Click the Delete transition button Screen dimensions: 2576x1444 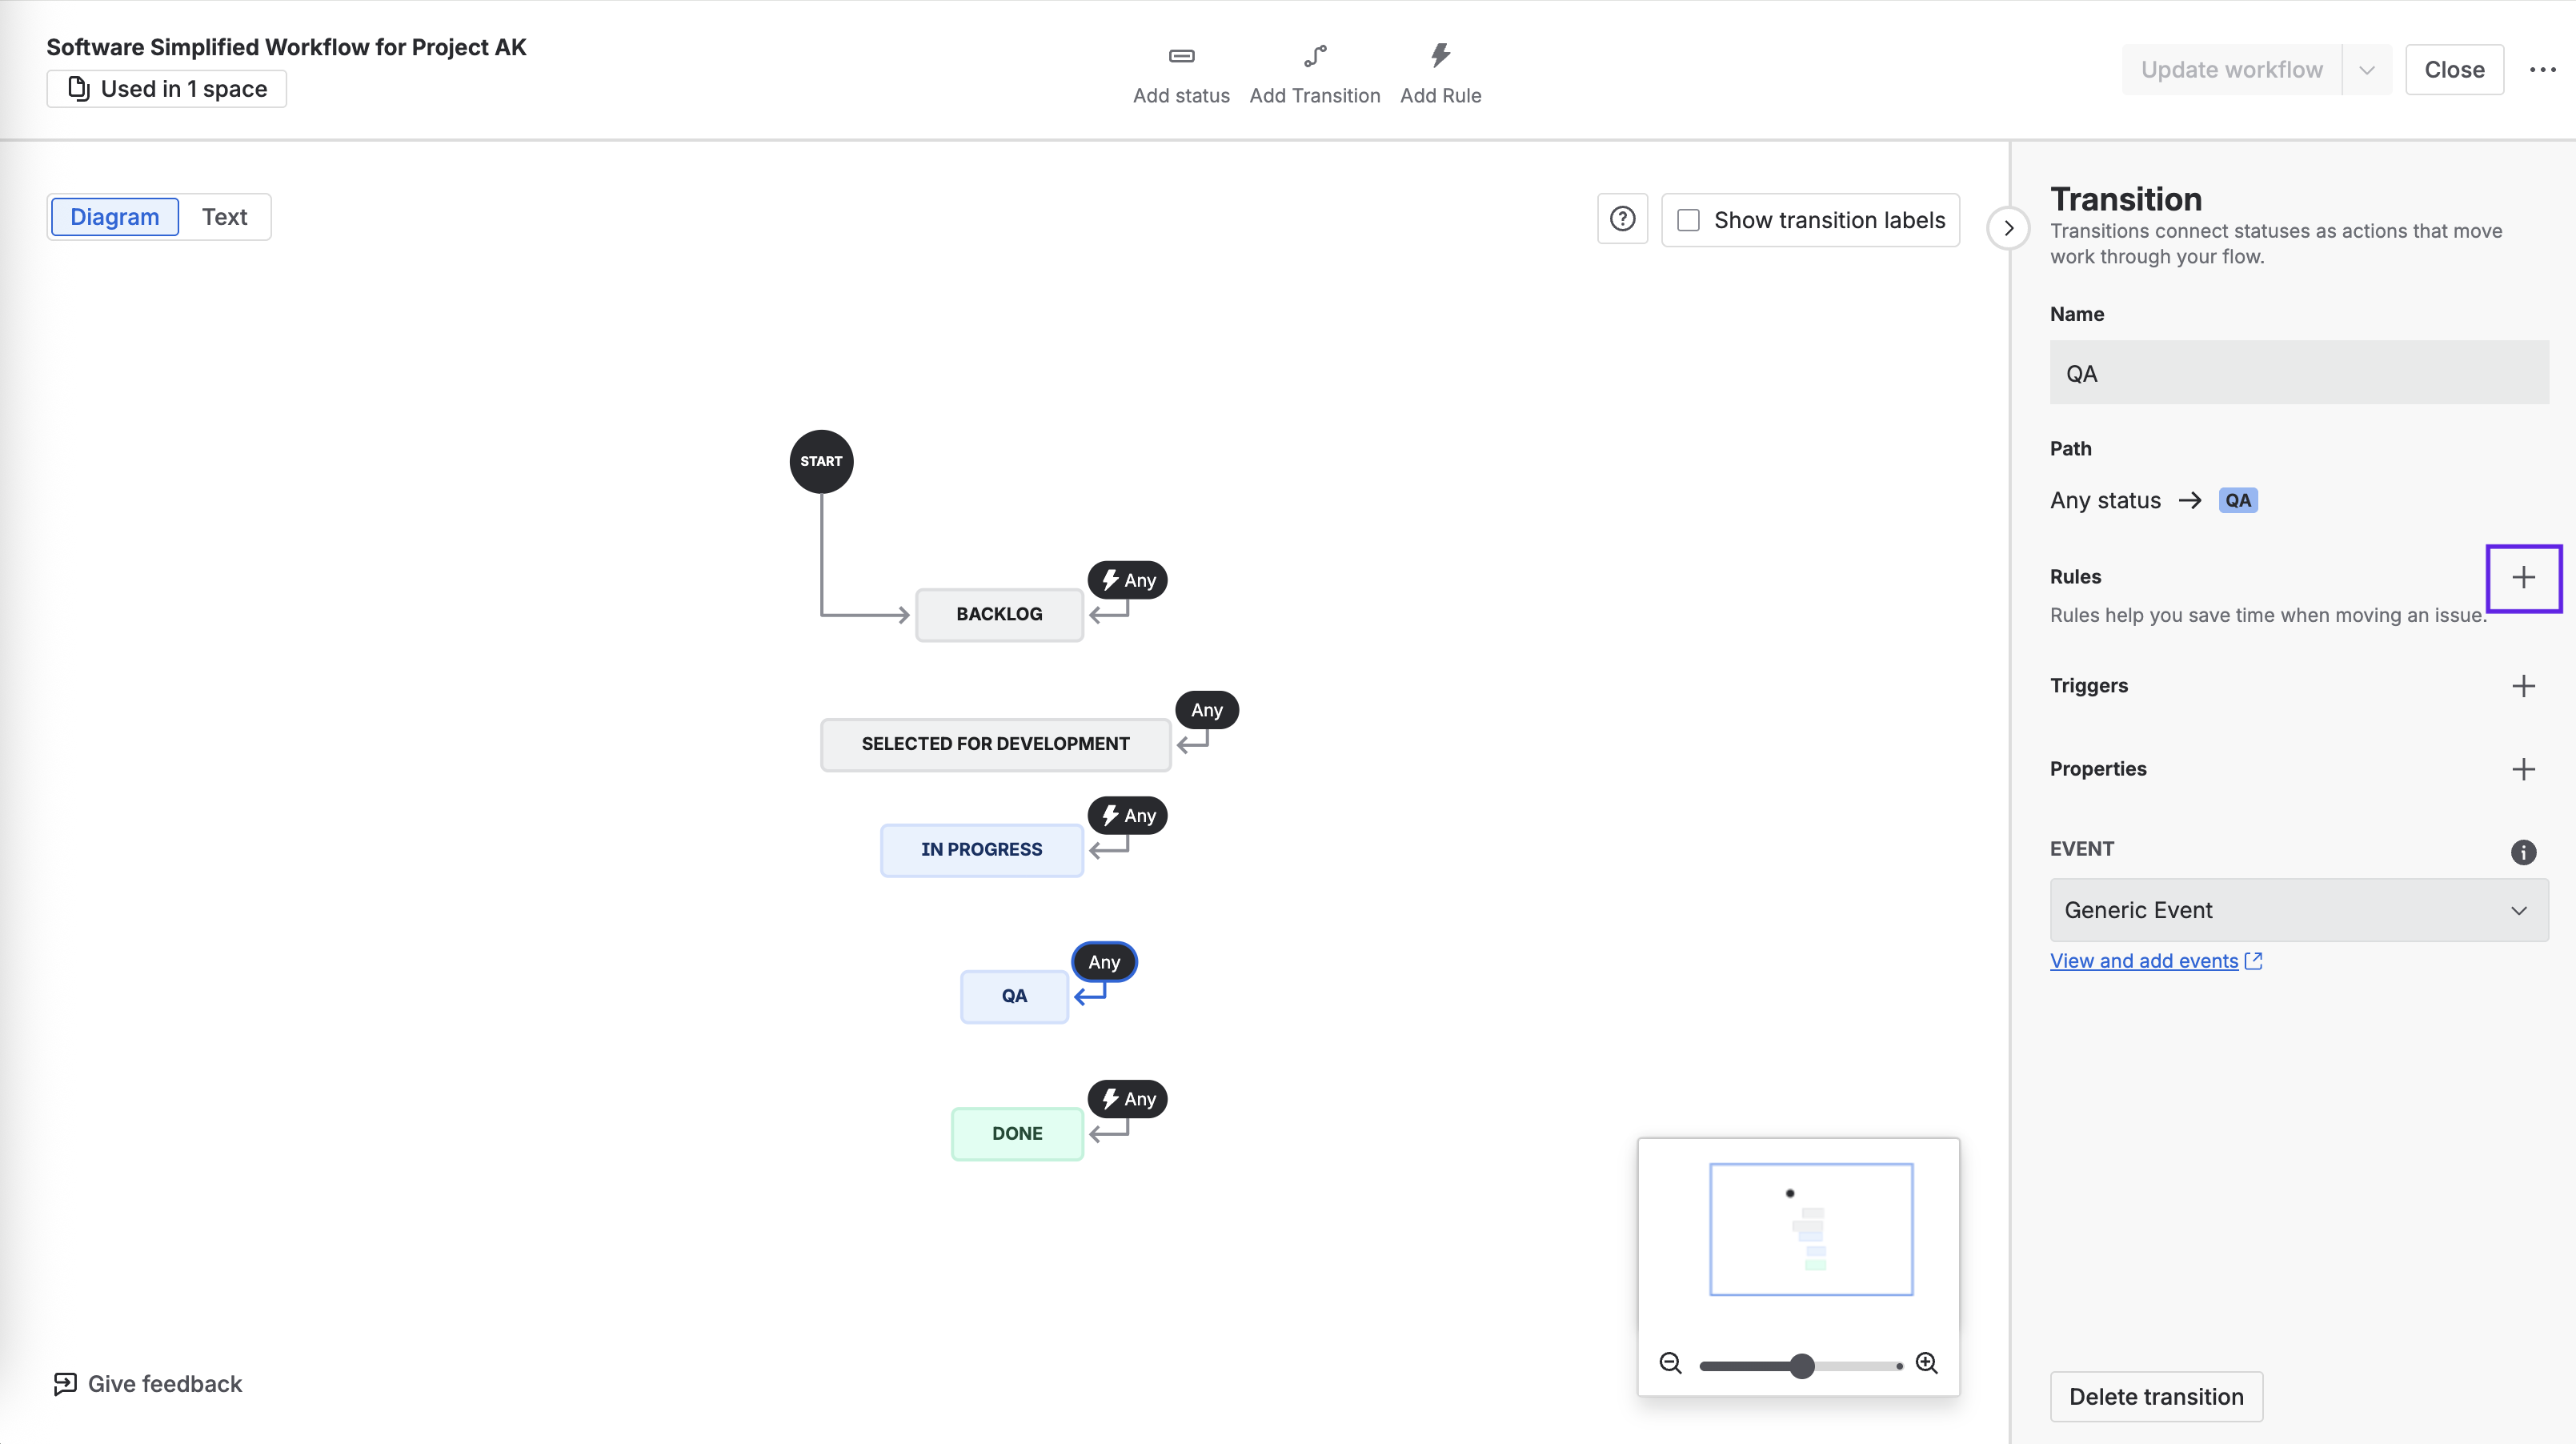click(2156, 1396)
